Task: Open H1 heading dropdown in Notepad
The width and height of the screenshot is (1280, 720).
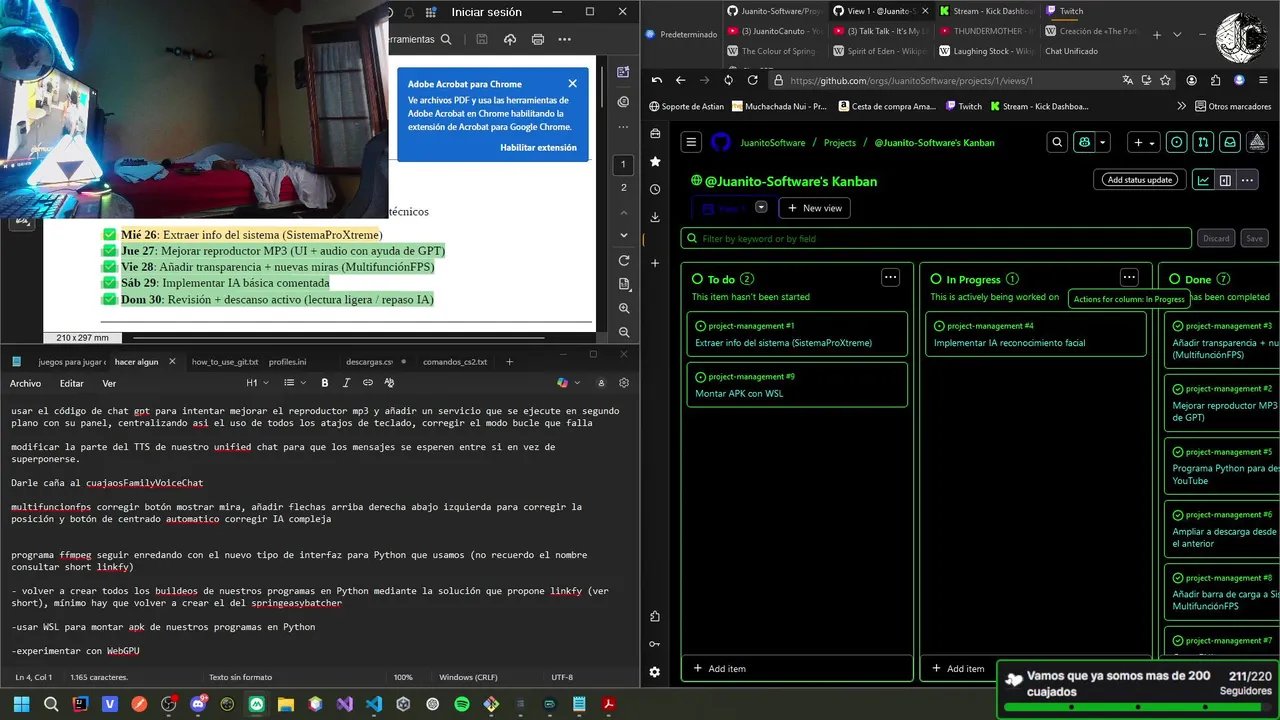Action: click(x=258, y=383)
